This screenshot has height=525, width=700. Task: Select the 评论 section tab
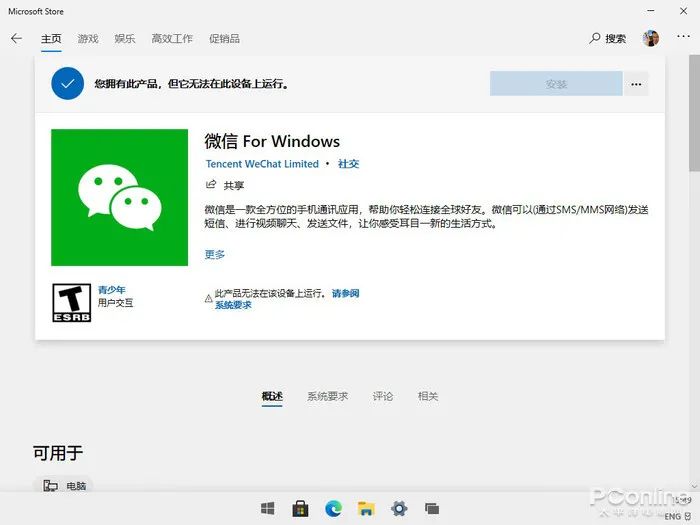383,396
